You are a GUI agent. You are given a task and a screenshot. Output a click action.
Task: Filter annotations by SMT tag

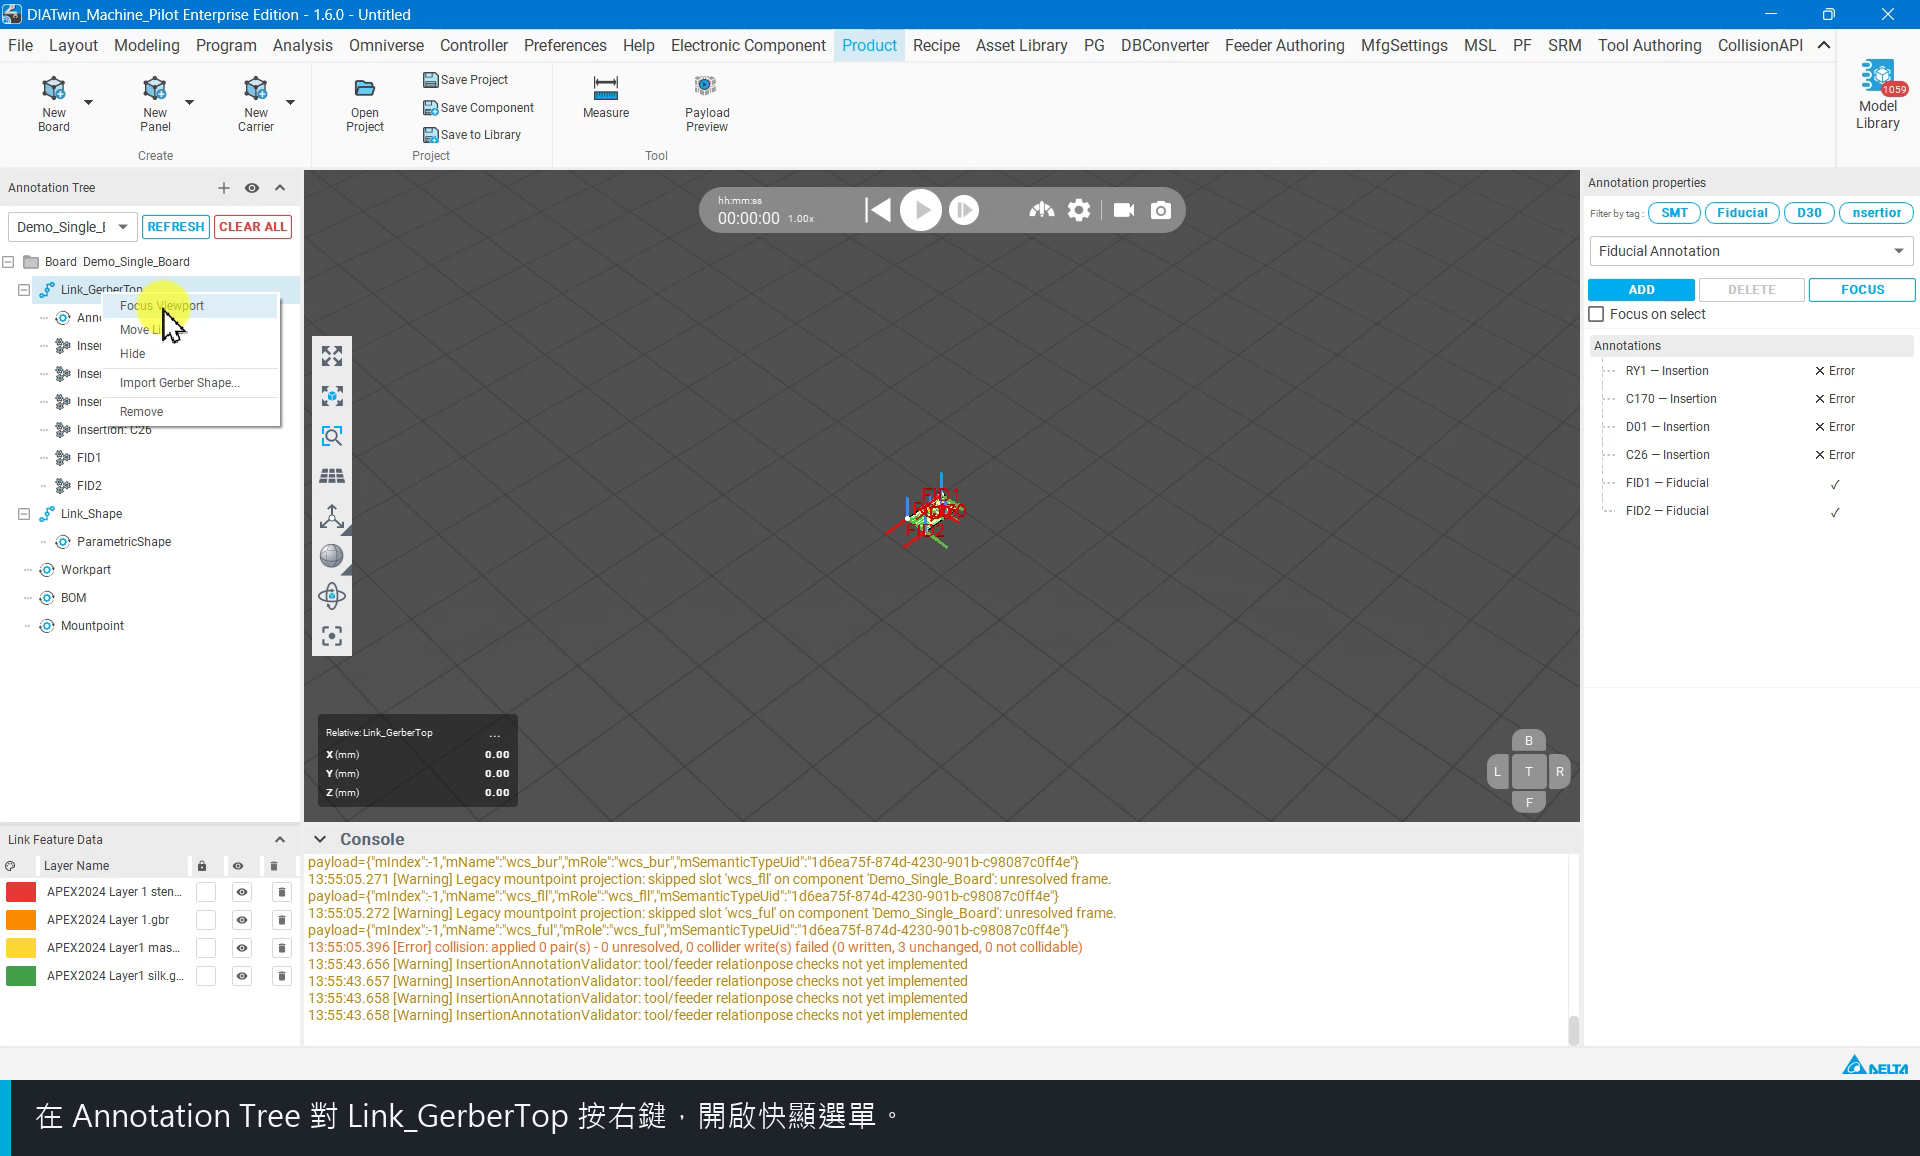click(x=1674, y=213)
